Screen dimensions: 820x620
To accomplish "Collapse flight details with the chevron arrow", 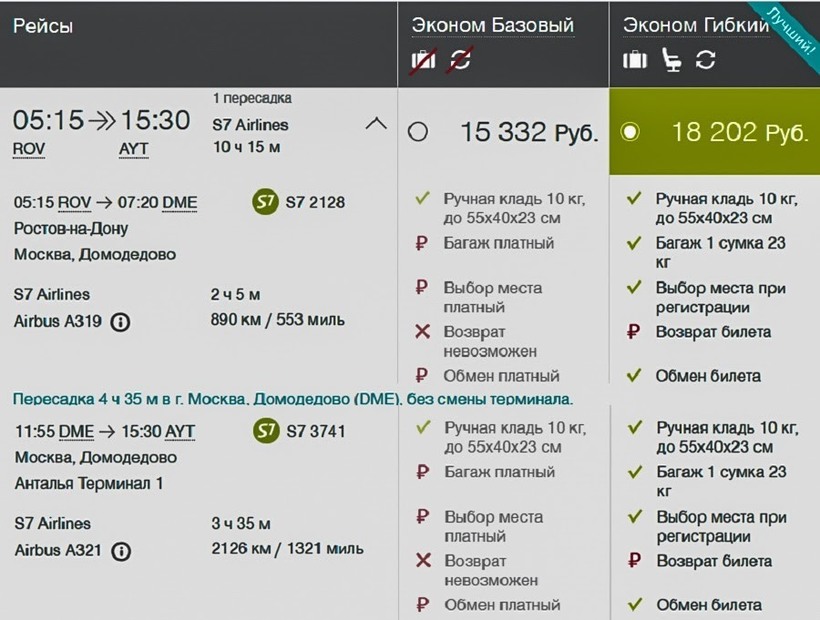I will (376, 124).
